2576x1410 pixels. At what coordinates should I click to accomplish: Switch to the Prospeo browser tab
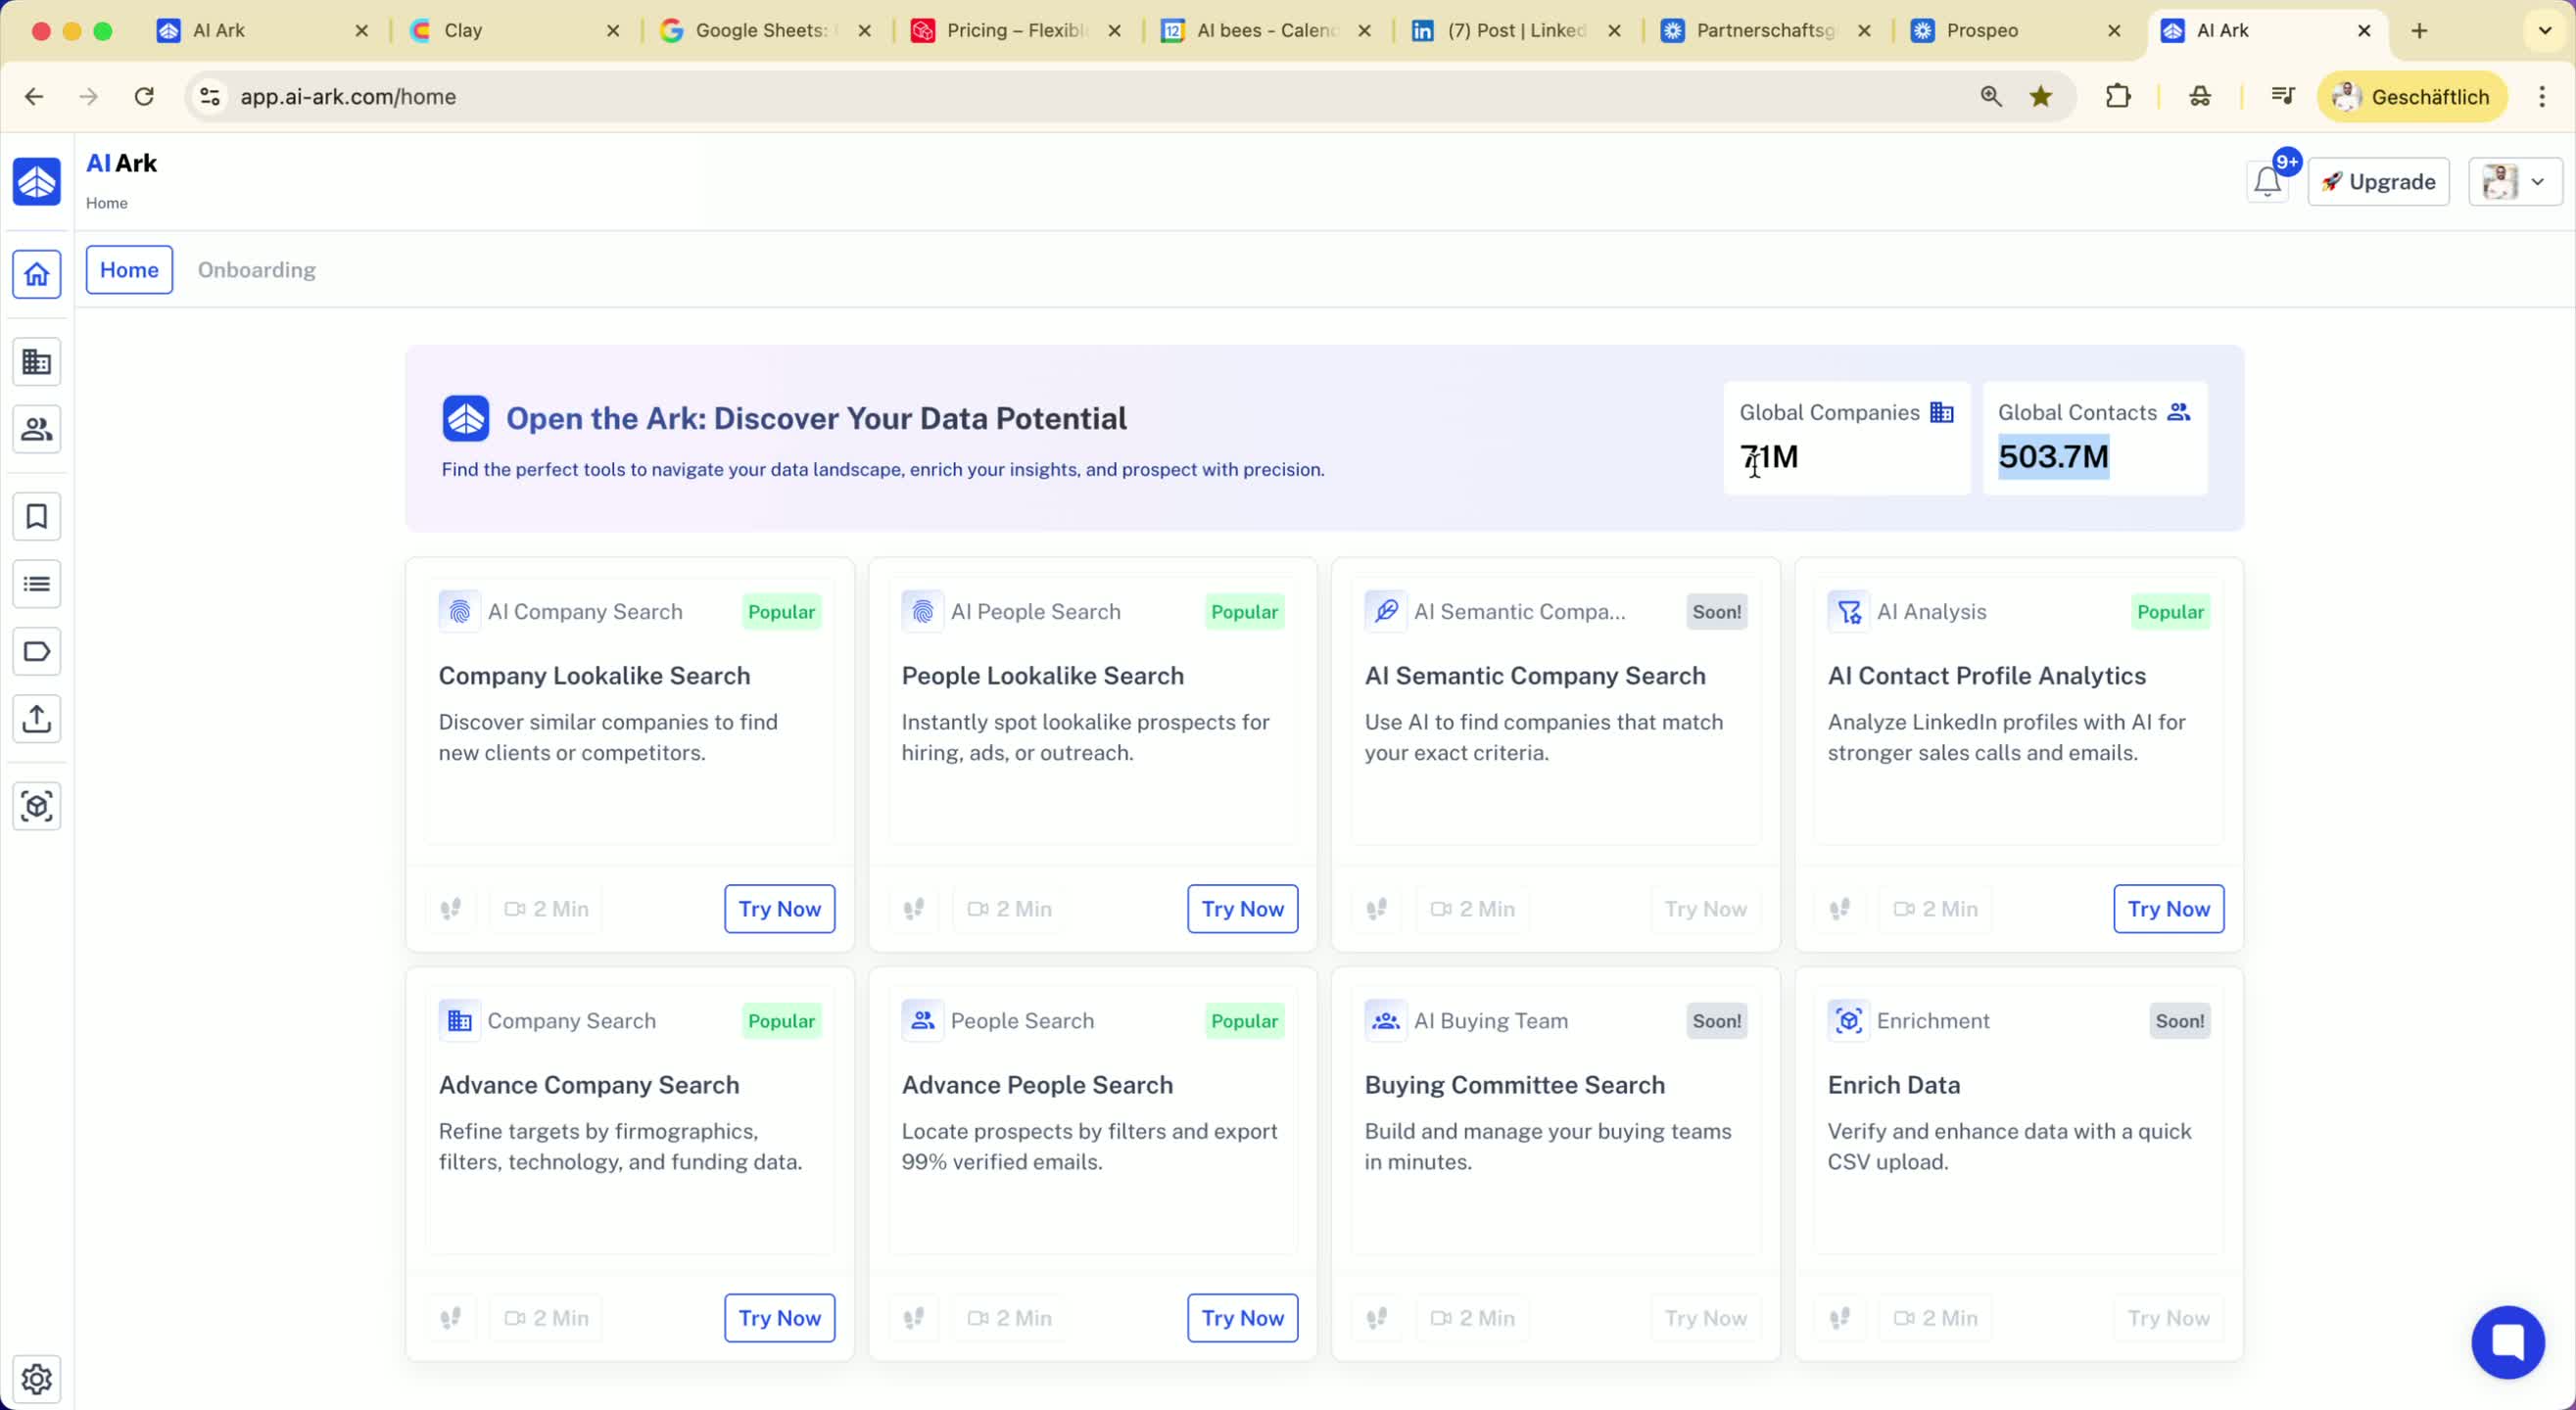pos(1981,31)
